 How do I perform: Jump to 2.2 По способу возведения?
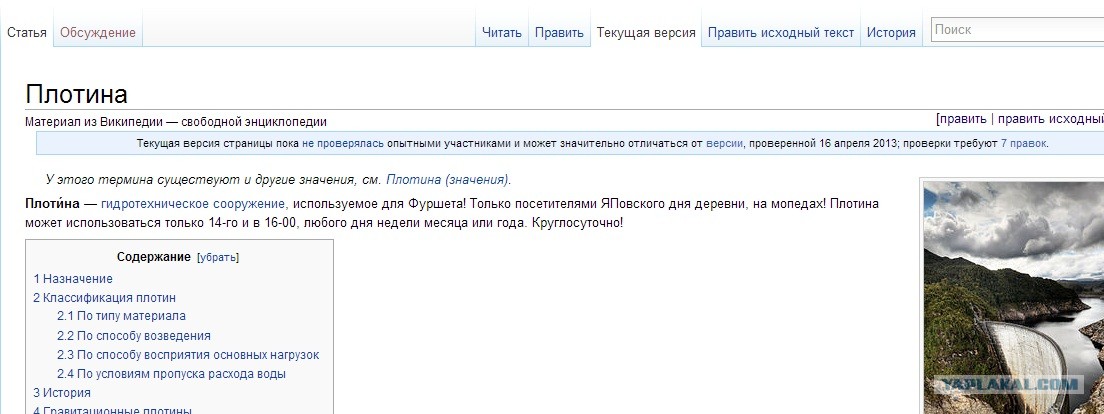click(x=134, y=336)
